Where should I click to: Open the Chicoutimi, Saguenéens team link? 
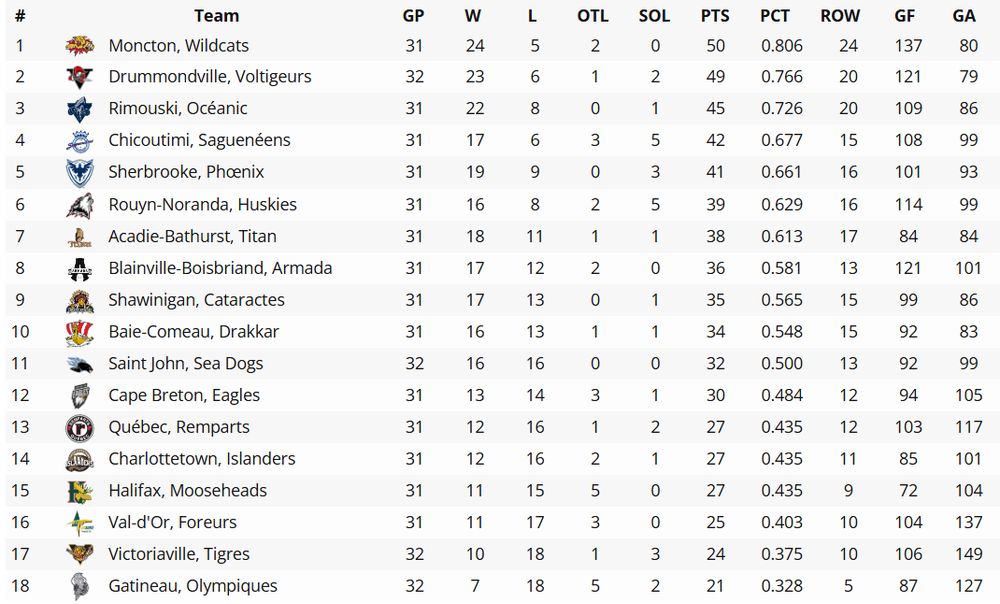pos(199,140)
